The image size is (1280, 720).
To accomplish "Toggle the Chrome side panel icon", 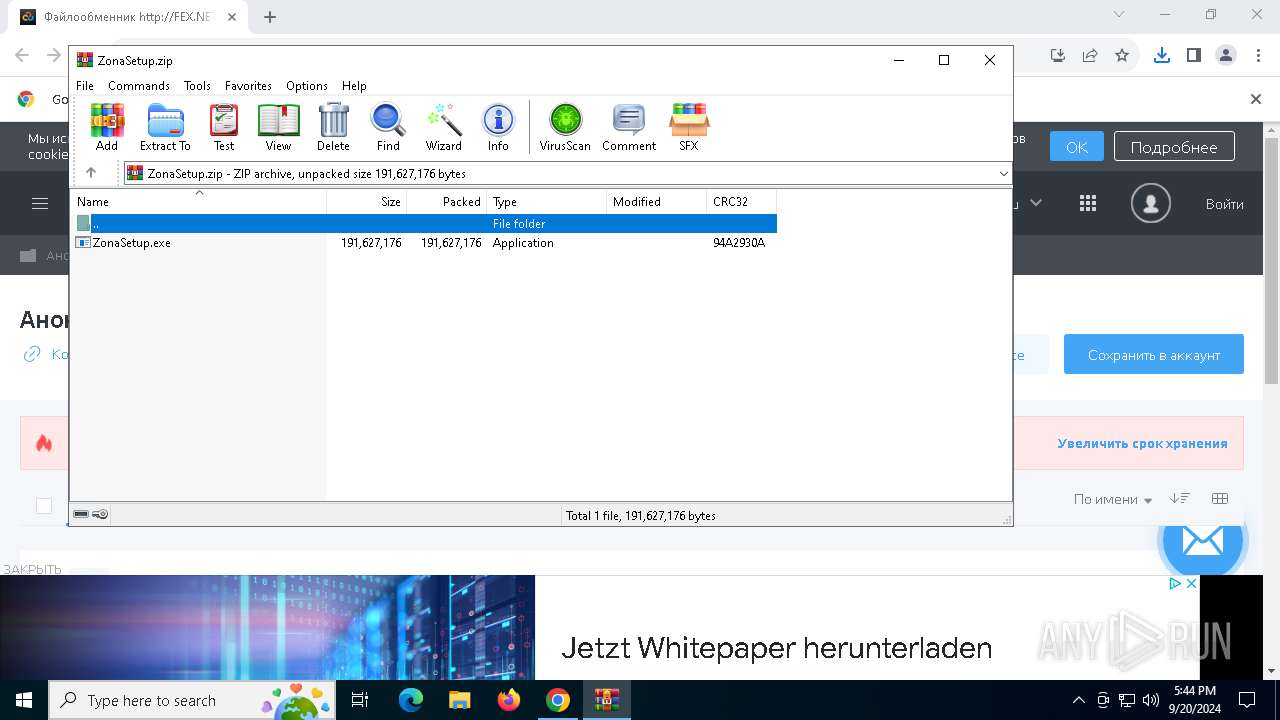I will [x=1193, y=55].
